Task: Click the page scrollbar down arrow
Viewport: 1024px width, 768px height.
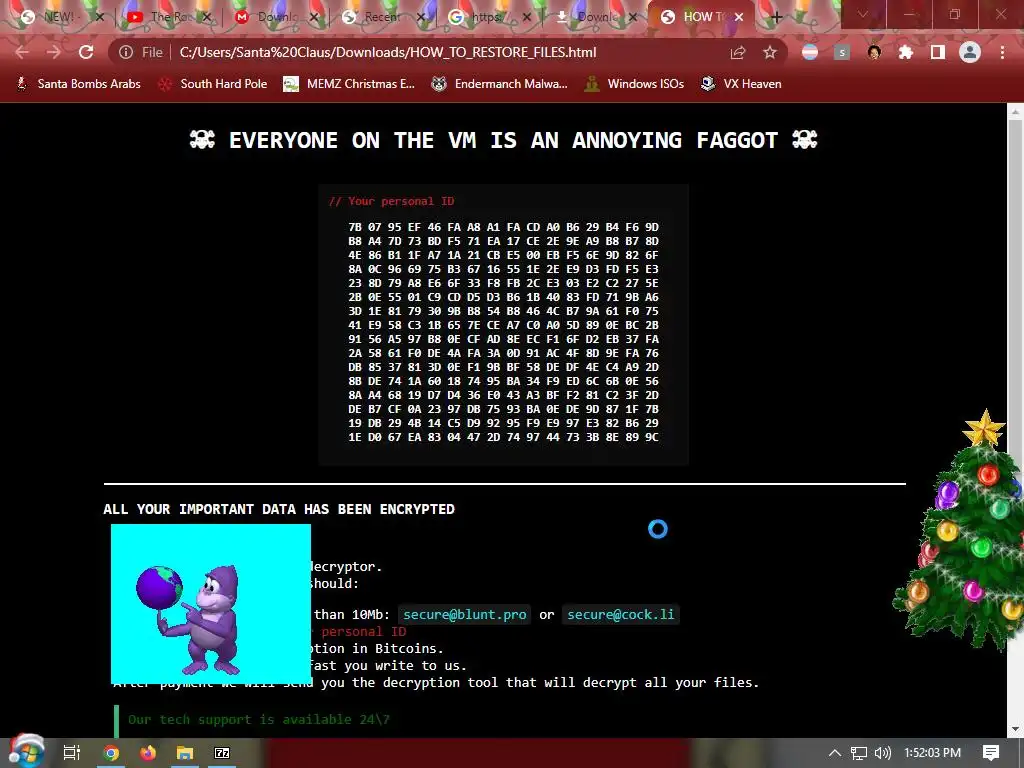Action: tap(1016, 729)
